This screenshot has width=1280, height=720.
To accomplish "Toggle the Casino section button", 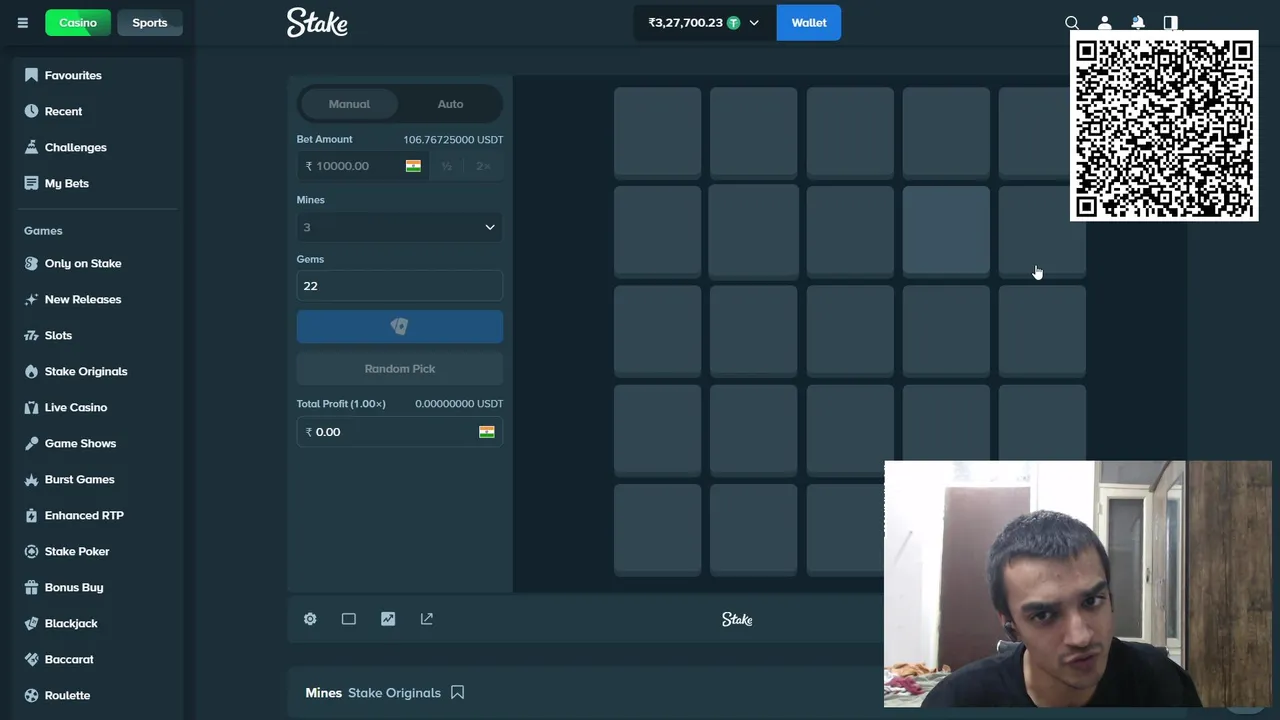I will tap(78, 22).
